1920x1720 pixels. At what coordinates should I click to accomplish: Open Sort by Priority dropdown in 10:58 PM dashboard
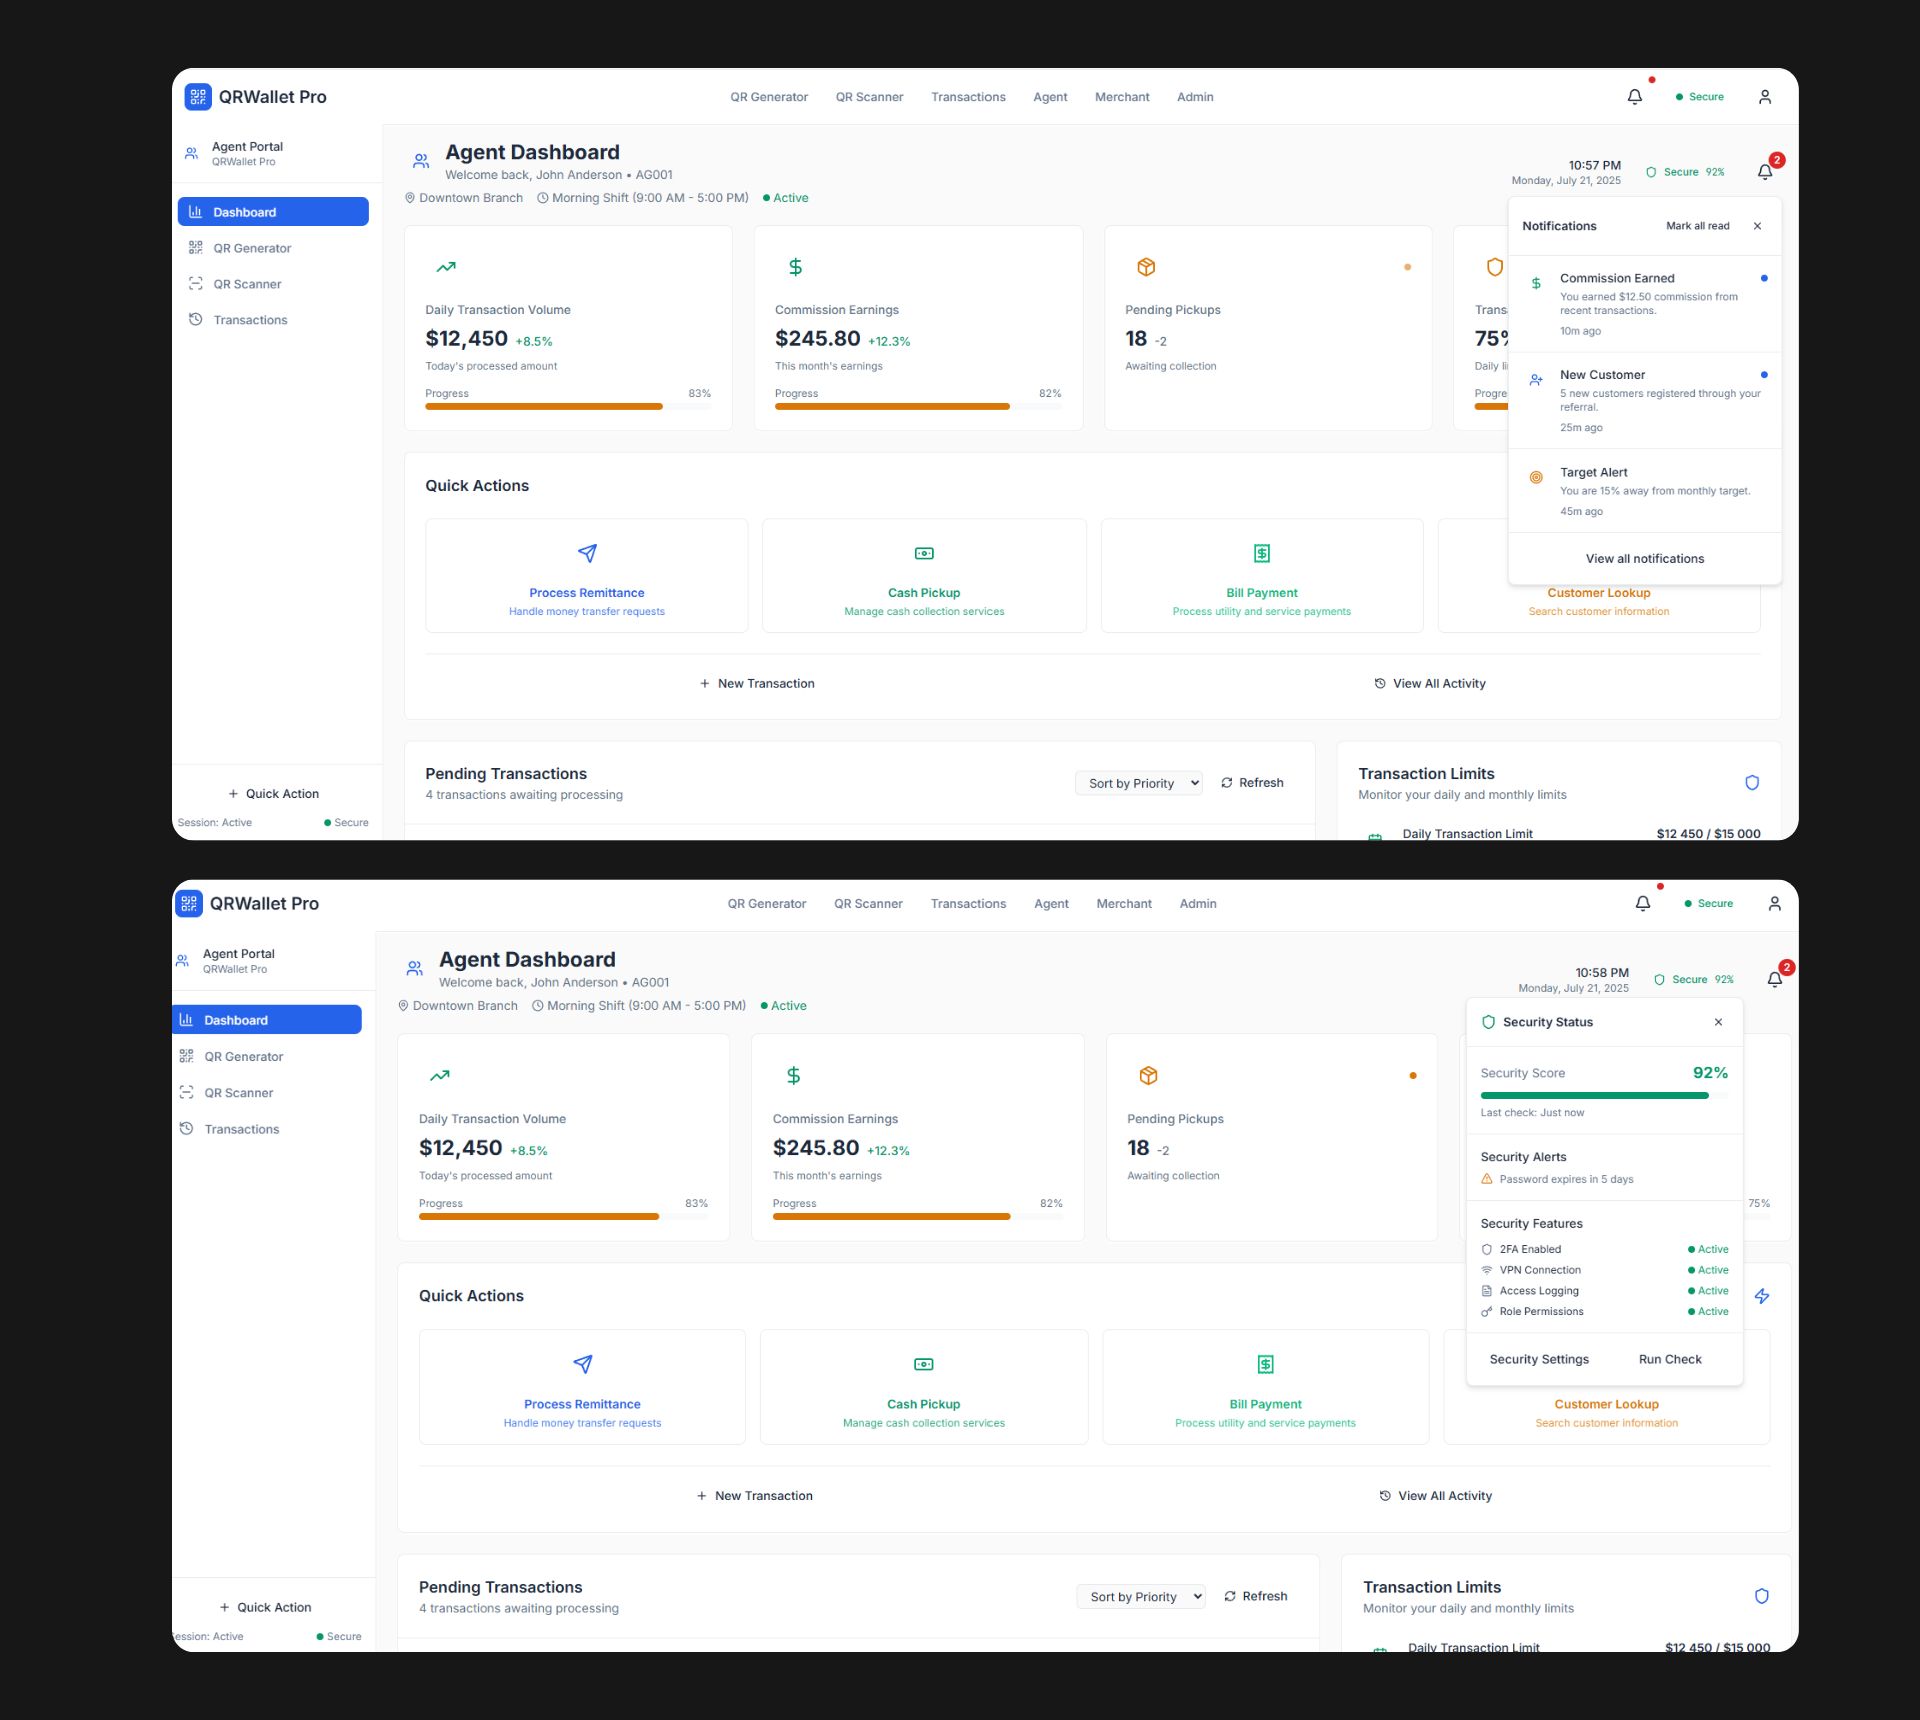pos(1141,1597)
